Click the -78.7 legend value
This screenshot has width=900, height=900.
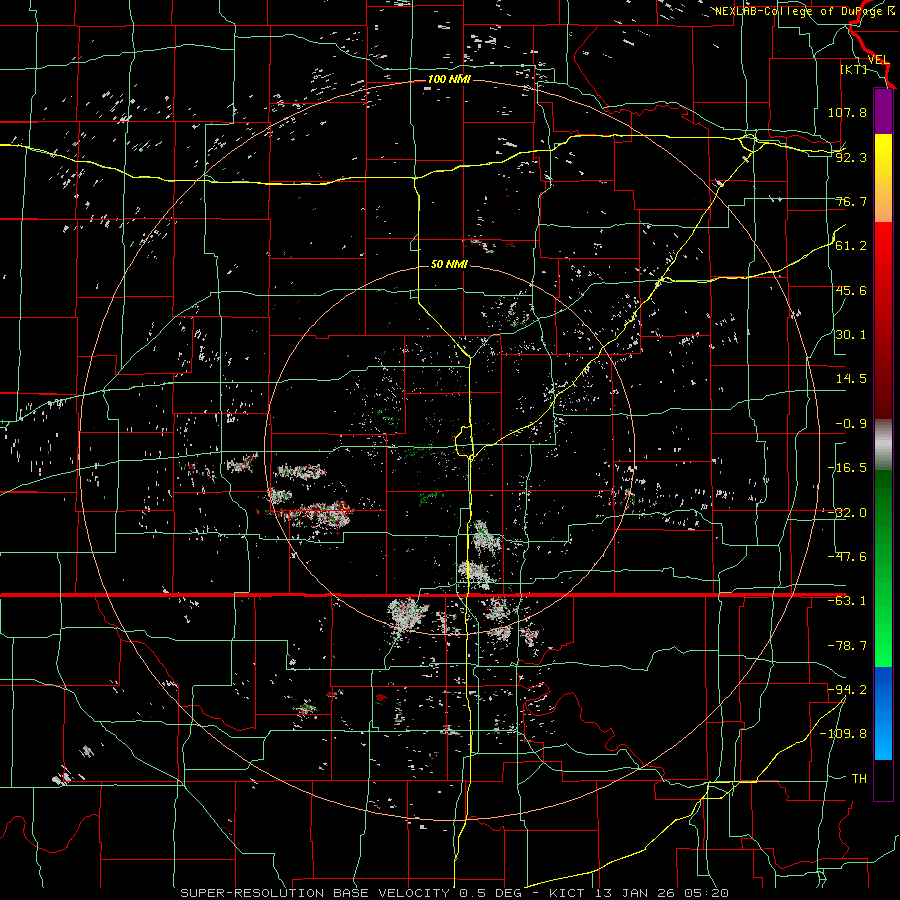847,646
